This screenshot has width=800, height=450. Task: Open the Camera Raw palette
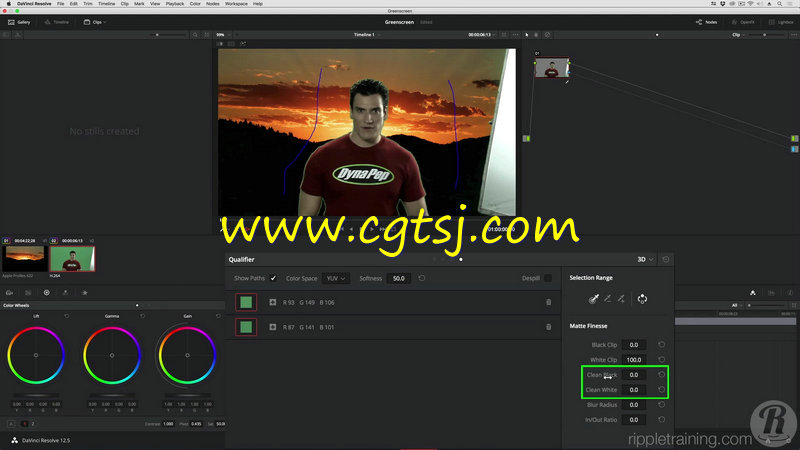tap(9, 293)
